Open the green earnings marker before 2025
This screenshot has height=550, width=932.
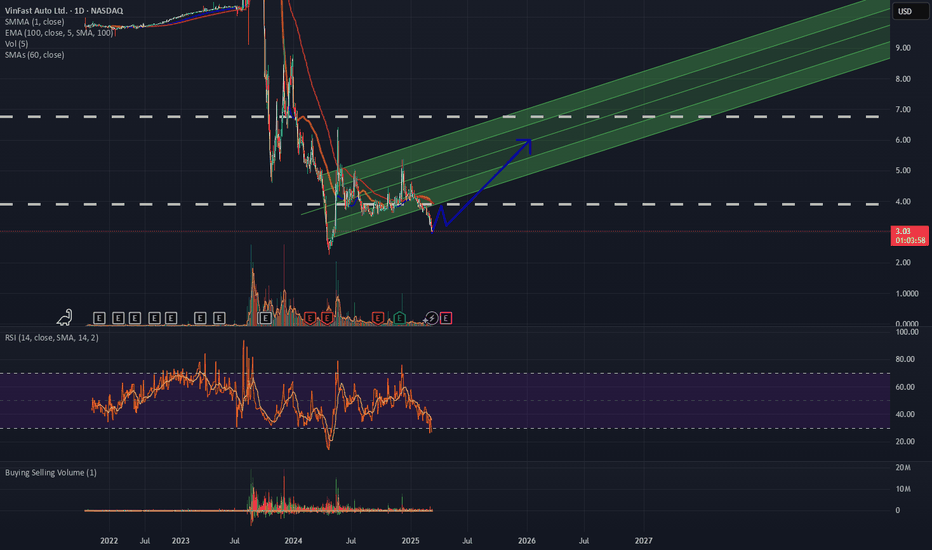click(x=399, y=318)
